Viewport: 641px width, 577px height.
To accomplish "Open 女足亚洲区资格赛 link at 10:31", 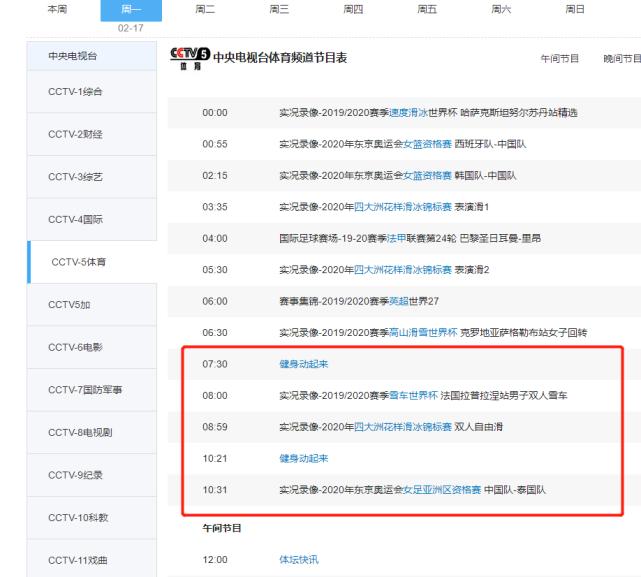I will tap(442, 490).
